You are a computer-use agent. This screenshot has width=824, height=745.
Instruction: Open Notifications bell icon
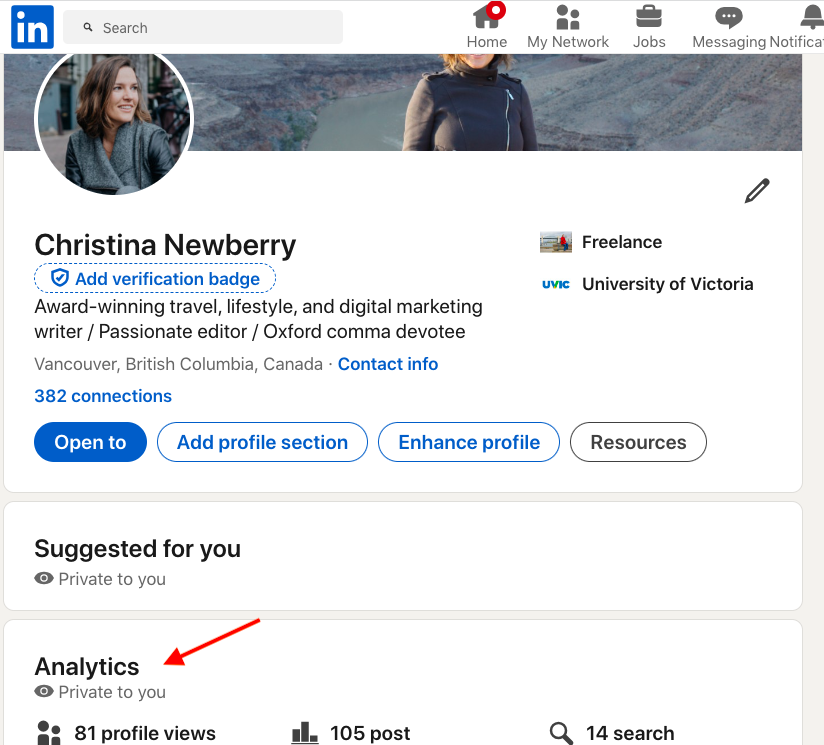click(812, 18)
